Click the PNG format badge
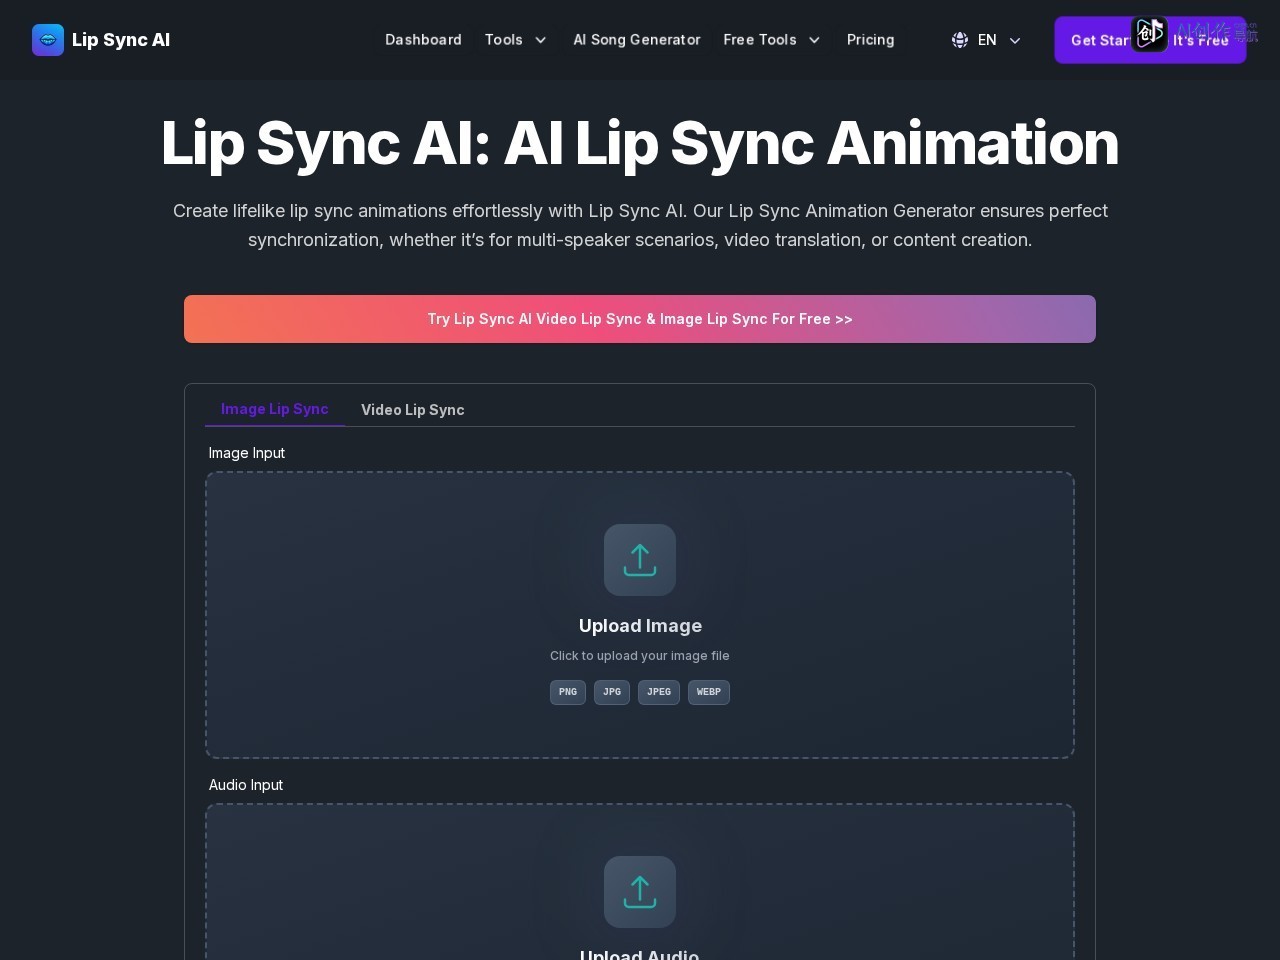Image resolution: width=1280 pixels, height=960 pixels. 568,692
